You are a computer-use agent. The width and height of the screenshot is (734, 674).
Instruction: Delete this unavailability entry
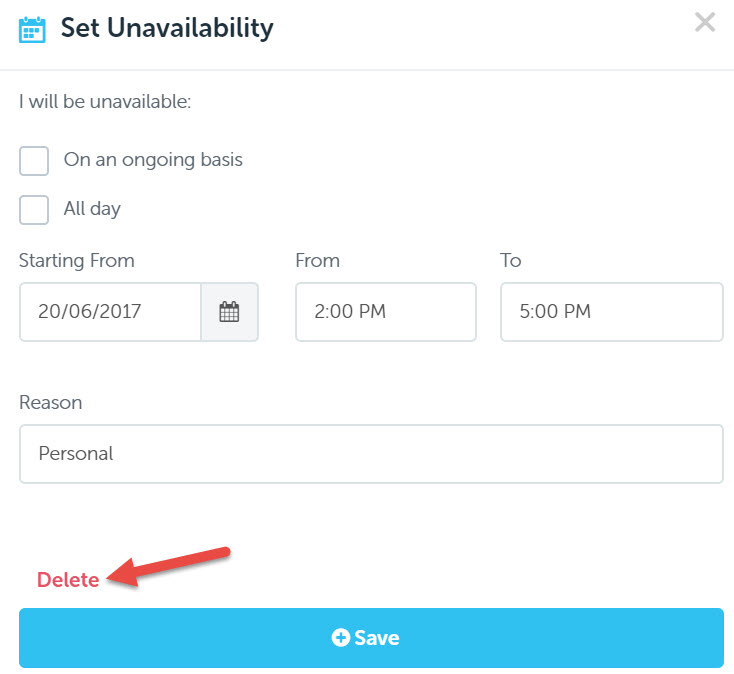[x=68, y=580]
